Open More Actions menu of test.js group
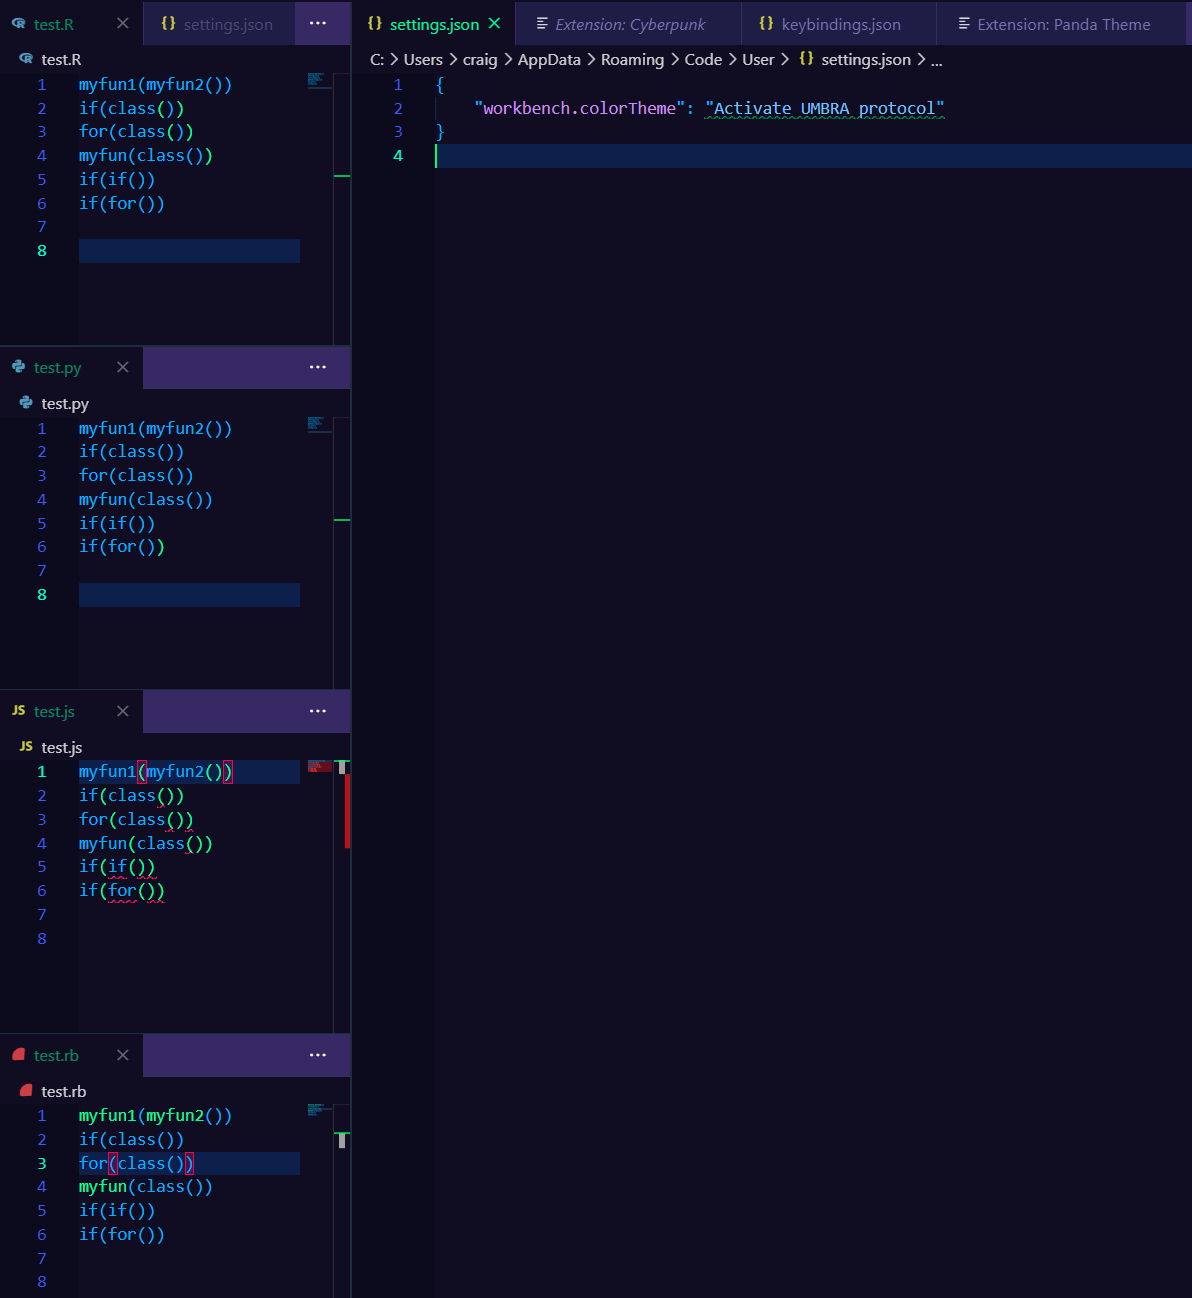The width and height of the screenshot is (1192, 1298). [318, 711]
